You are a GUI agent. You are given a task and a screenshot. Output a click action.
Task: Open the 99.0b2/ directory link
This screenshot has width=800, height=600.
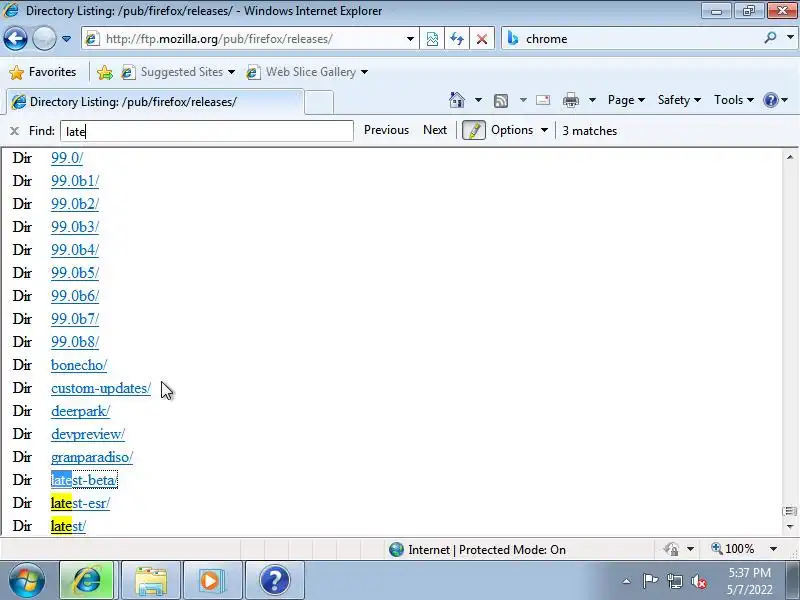pyautogui.click(x=75, y=204)
